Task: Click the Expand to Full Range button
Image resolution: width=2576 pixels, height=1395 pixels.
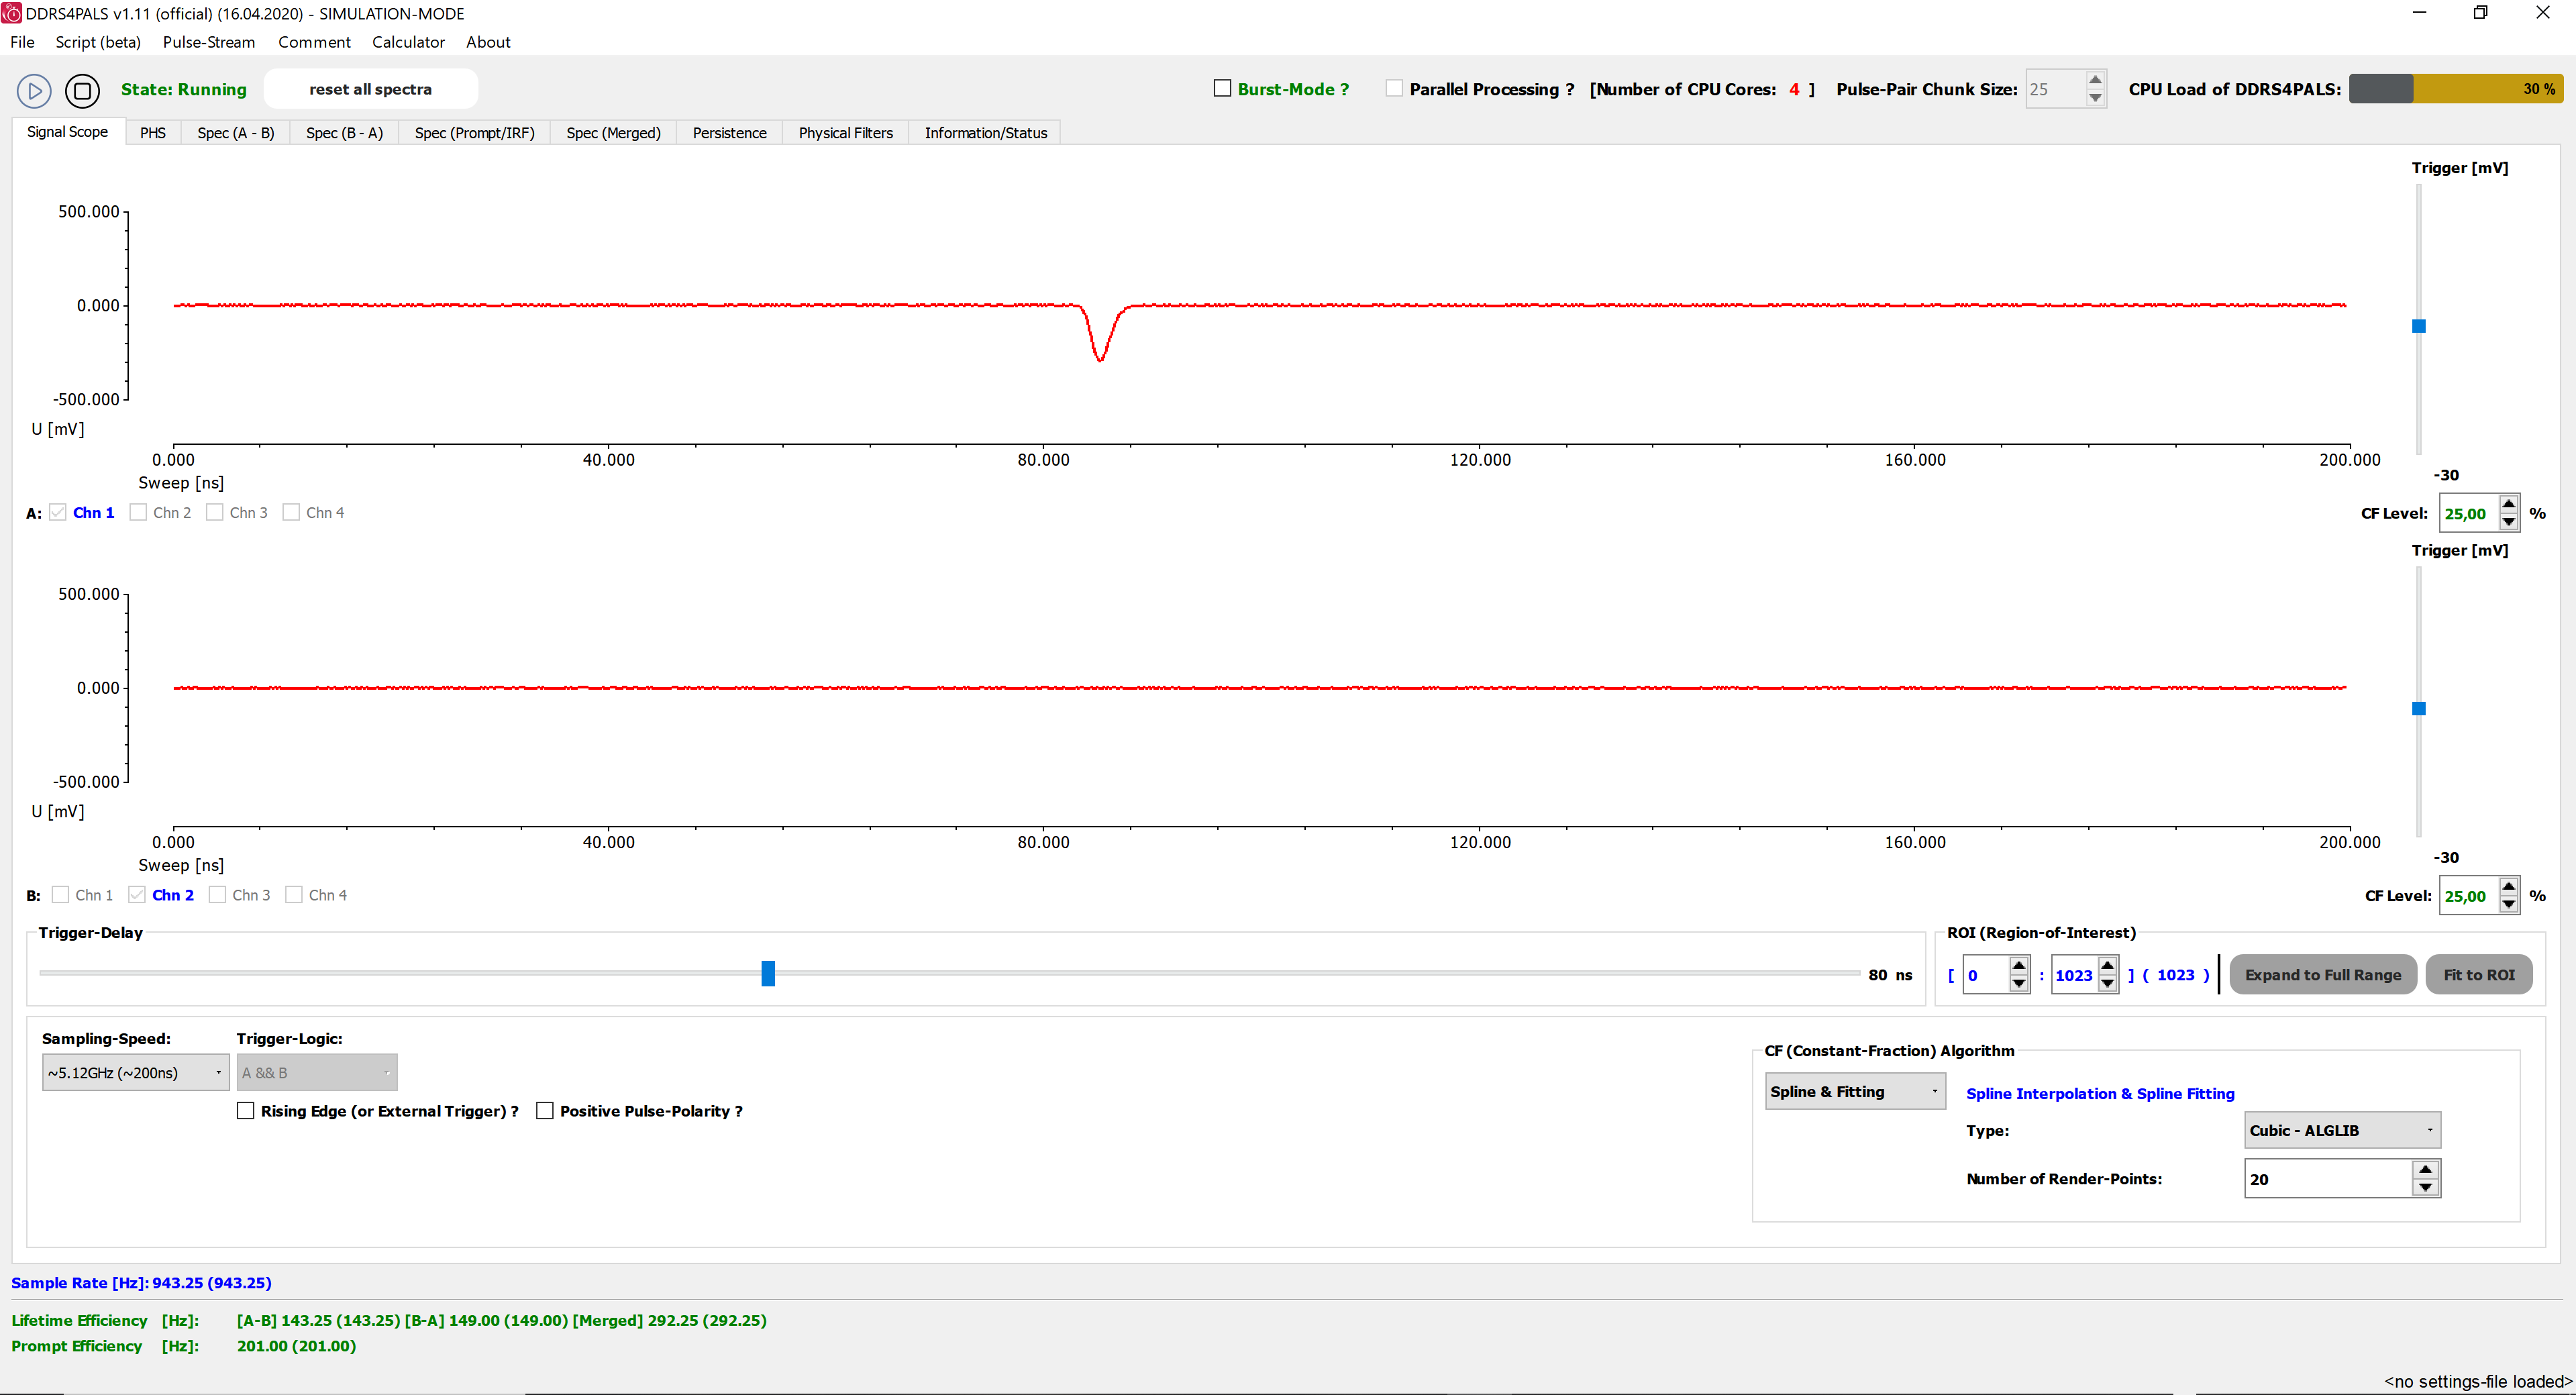Action: coord(2320,974)
